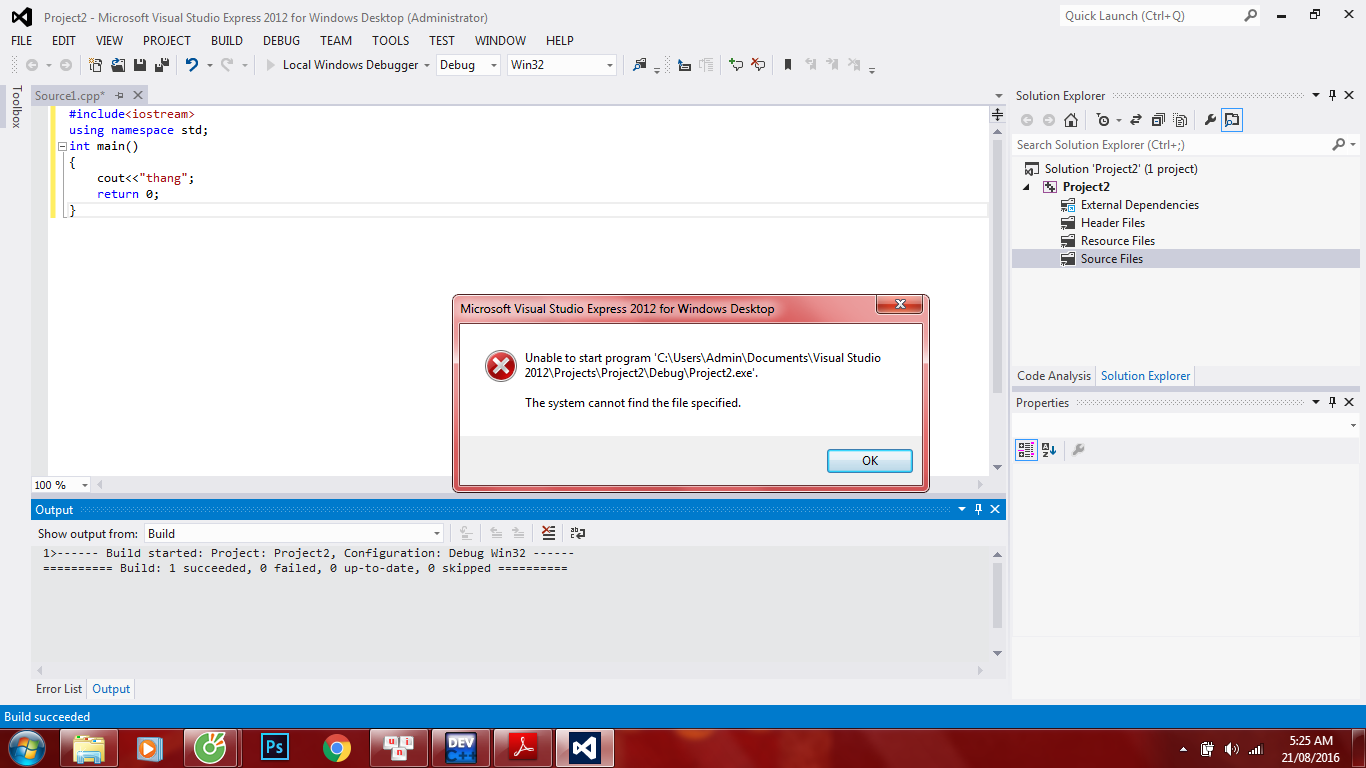Click the Local Windows Debugger label
This screenshot has height=768, width=1366.
click(350, 65)
